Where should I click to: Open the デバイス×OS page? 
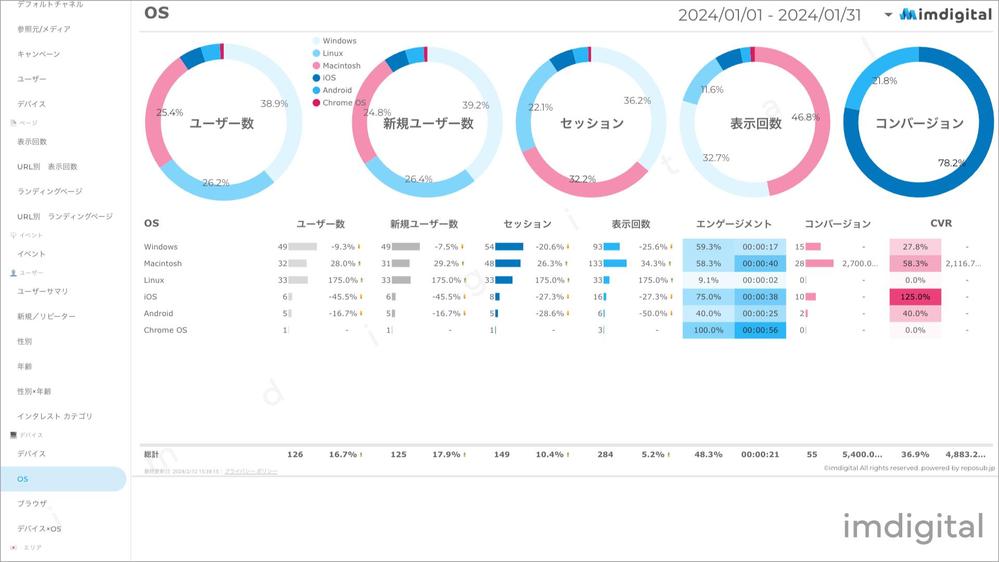tap(40, 529)
